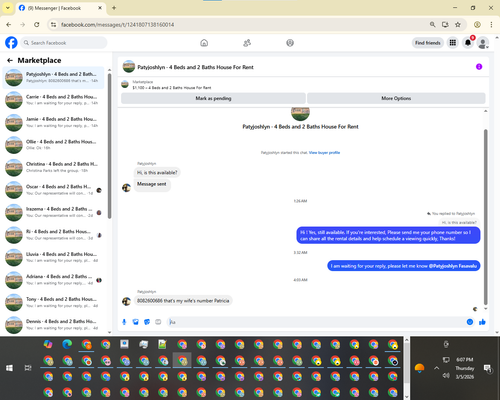This screenshot has height=400, width=500.
Task: Go to Facebook Home feed icon
Action: (x=204, y=43)
